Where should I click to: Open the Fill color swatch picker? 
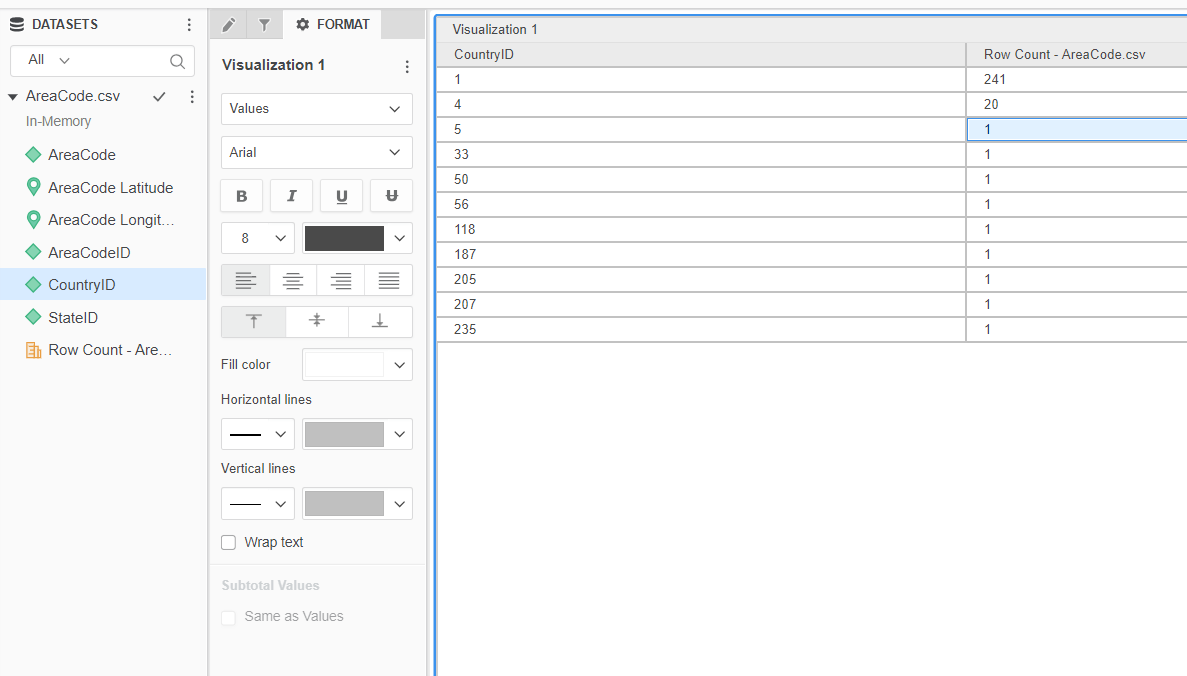[x=357, y=364]
